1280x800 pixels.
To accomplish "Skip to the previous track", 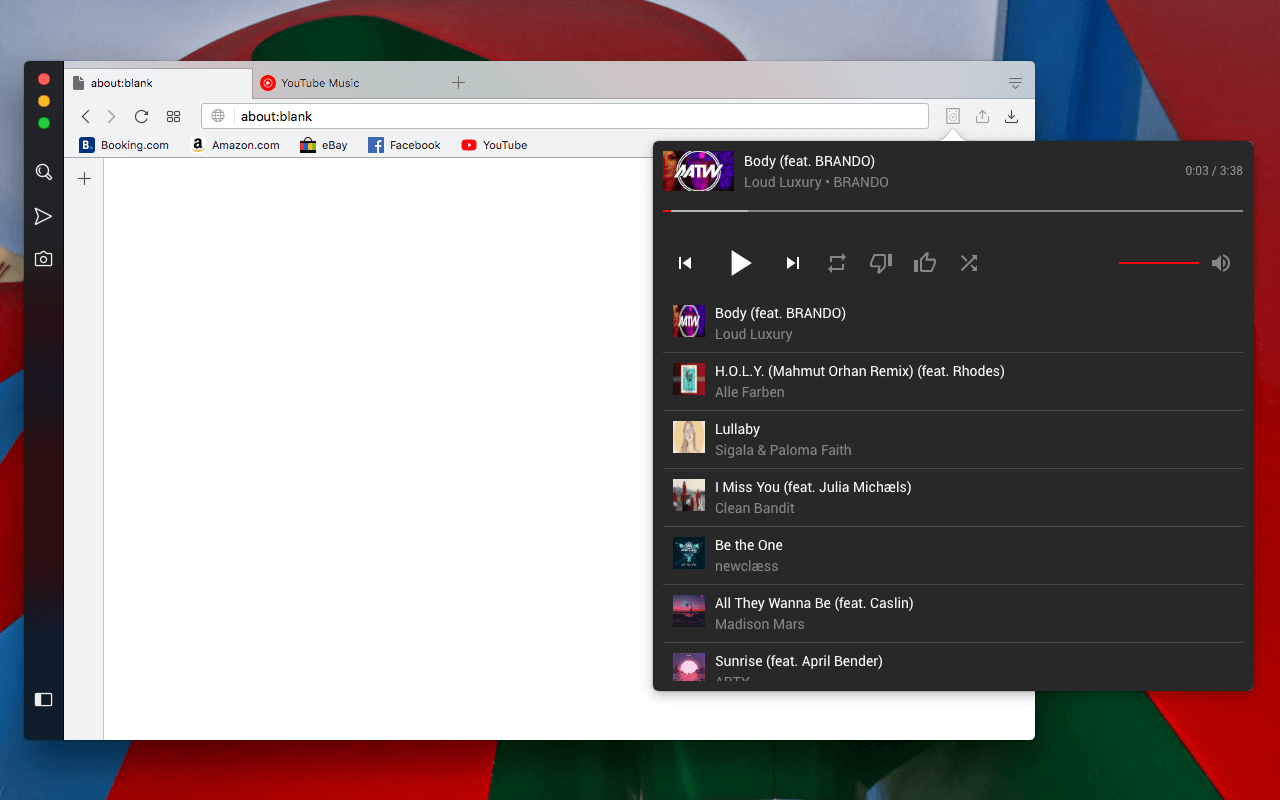I will click(x=685, y=263).
